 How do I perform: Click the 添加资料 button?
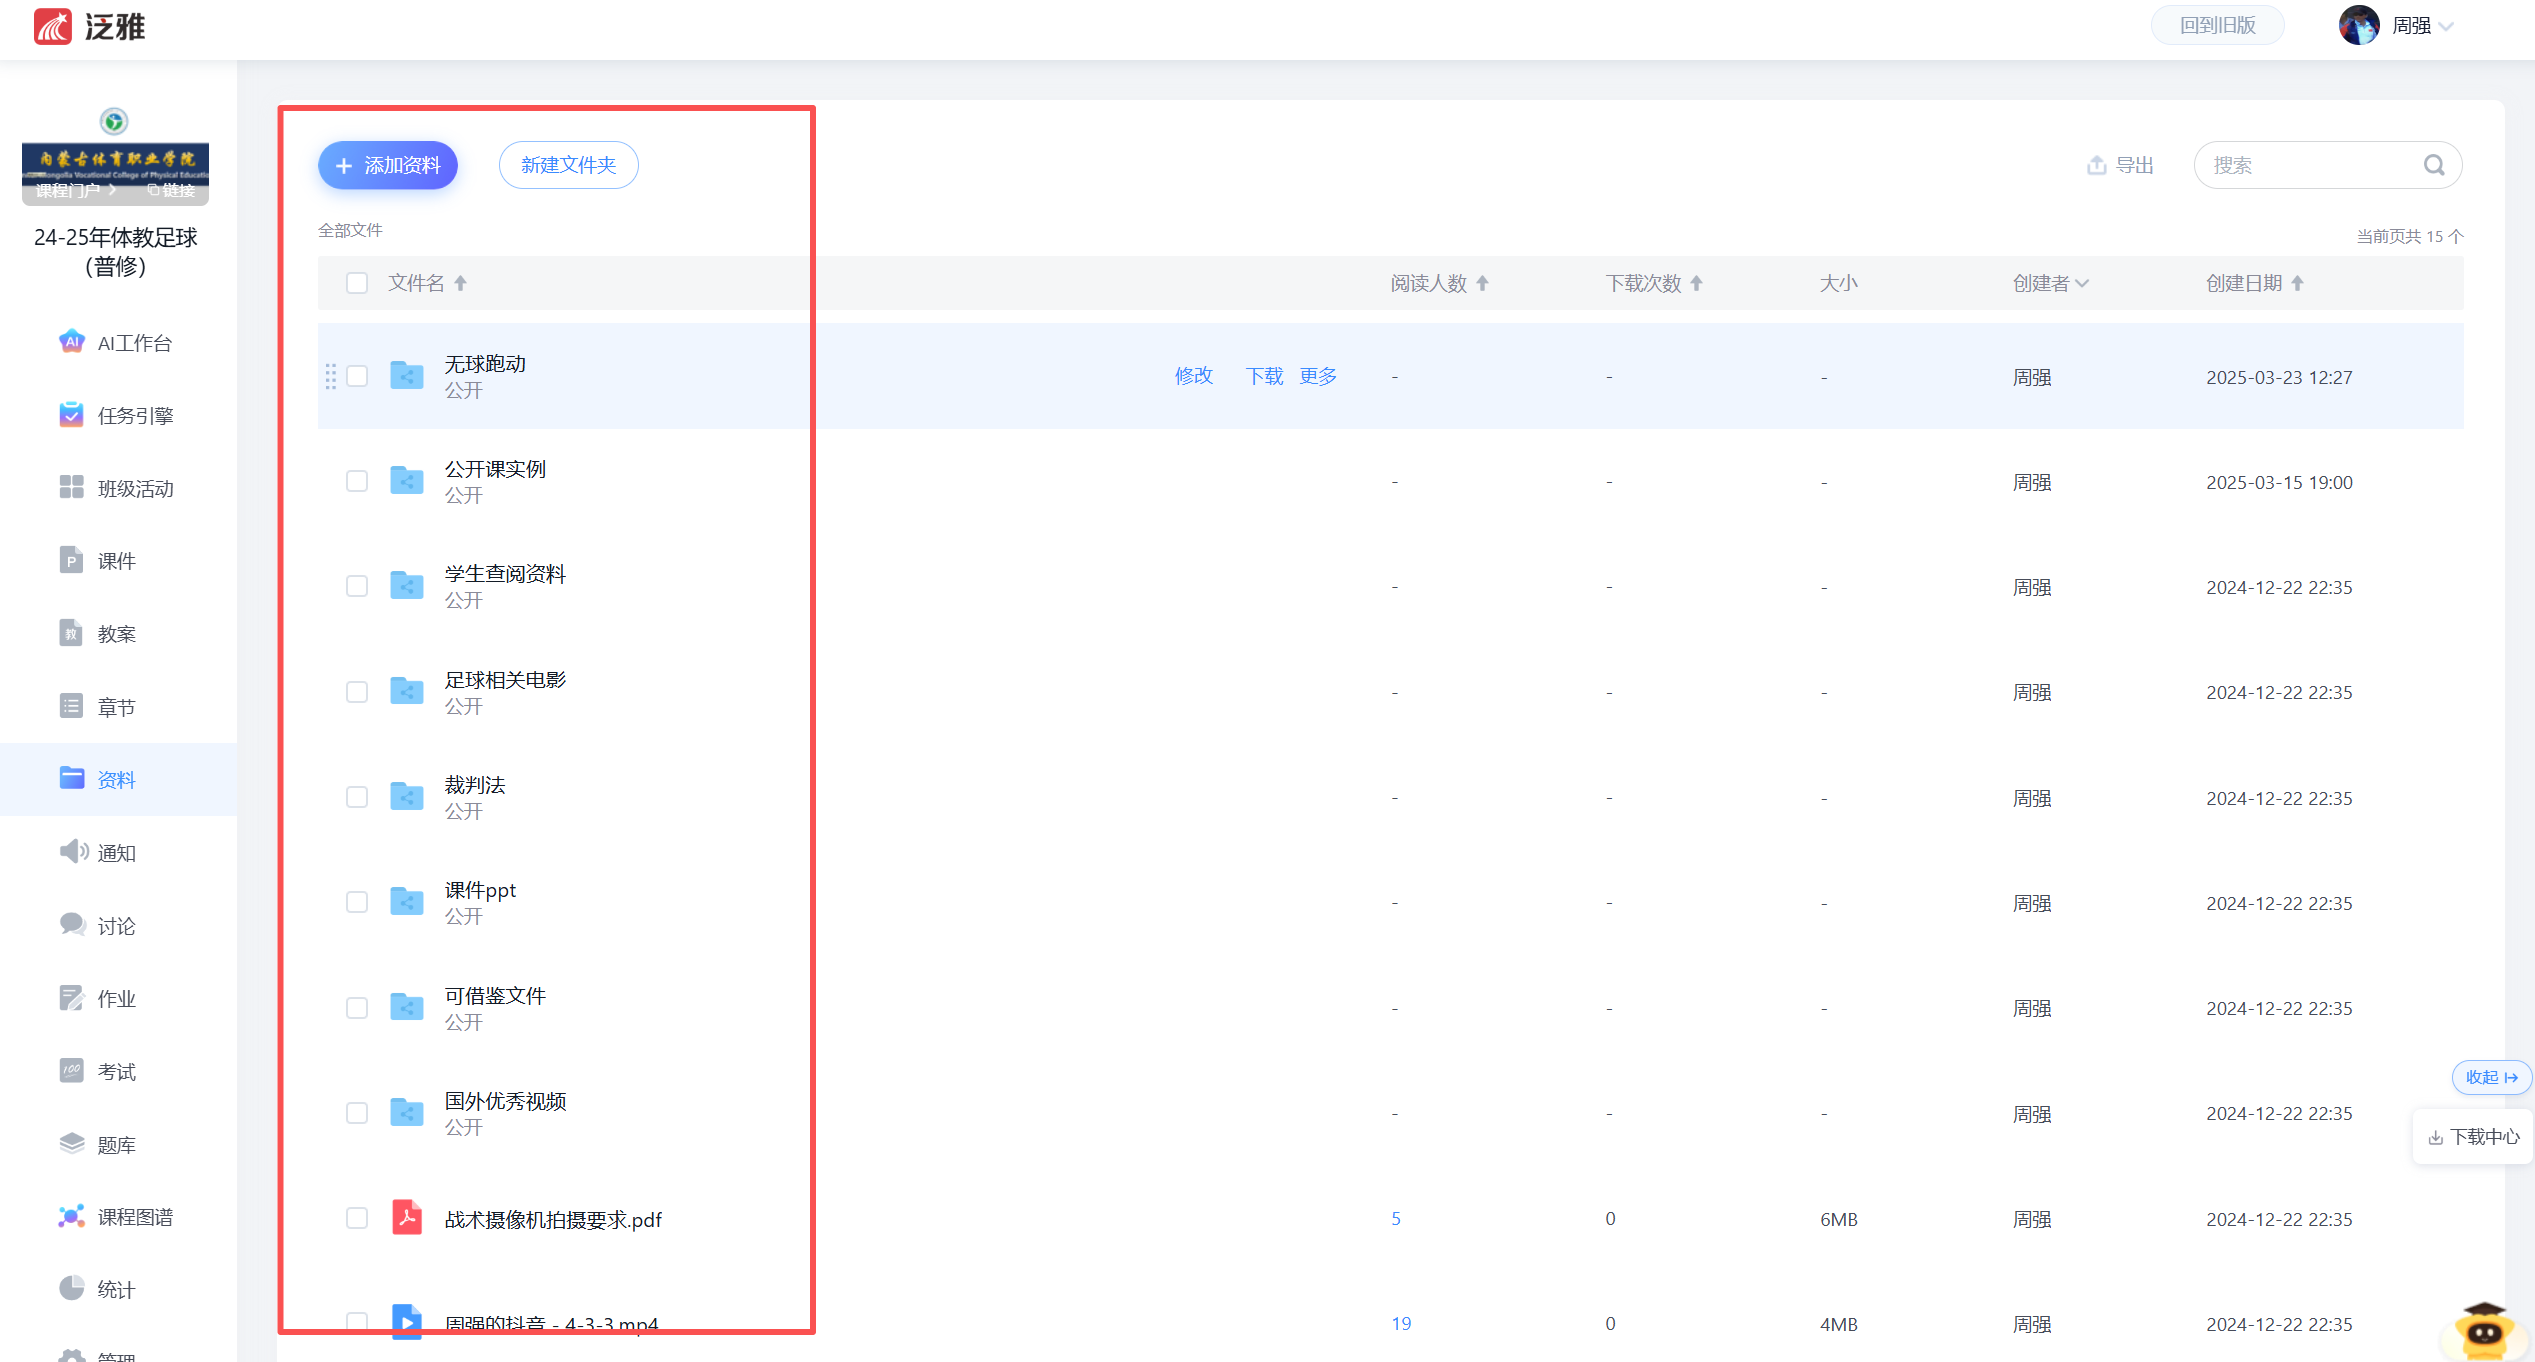coord(388,165)
